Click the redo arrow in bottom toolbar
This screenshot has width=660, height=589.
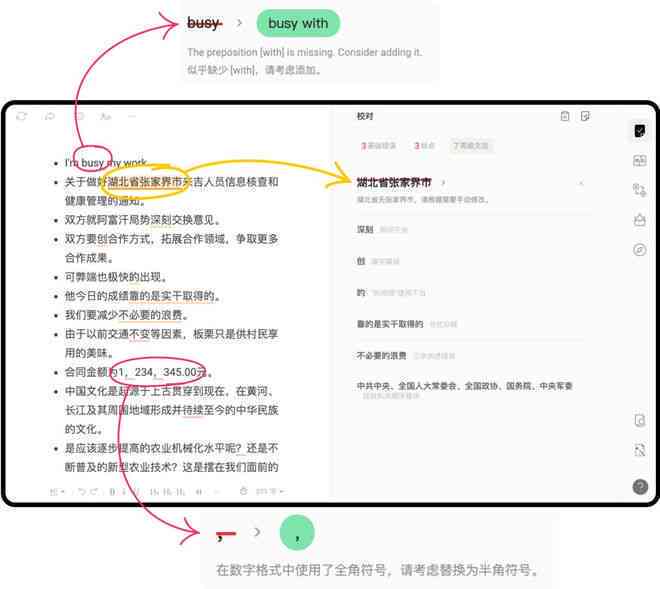point(94,491)
